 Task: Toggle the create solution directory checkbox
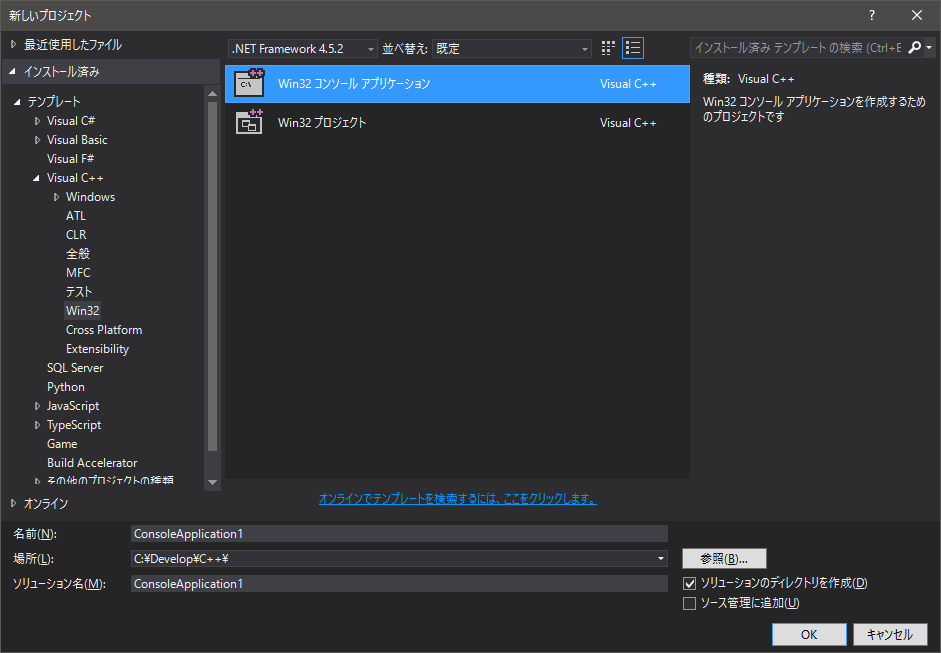690,583
